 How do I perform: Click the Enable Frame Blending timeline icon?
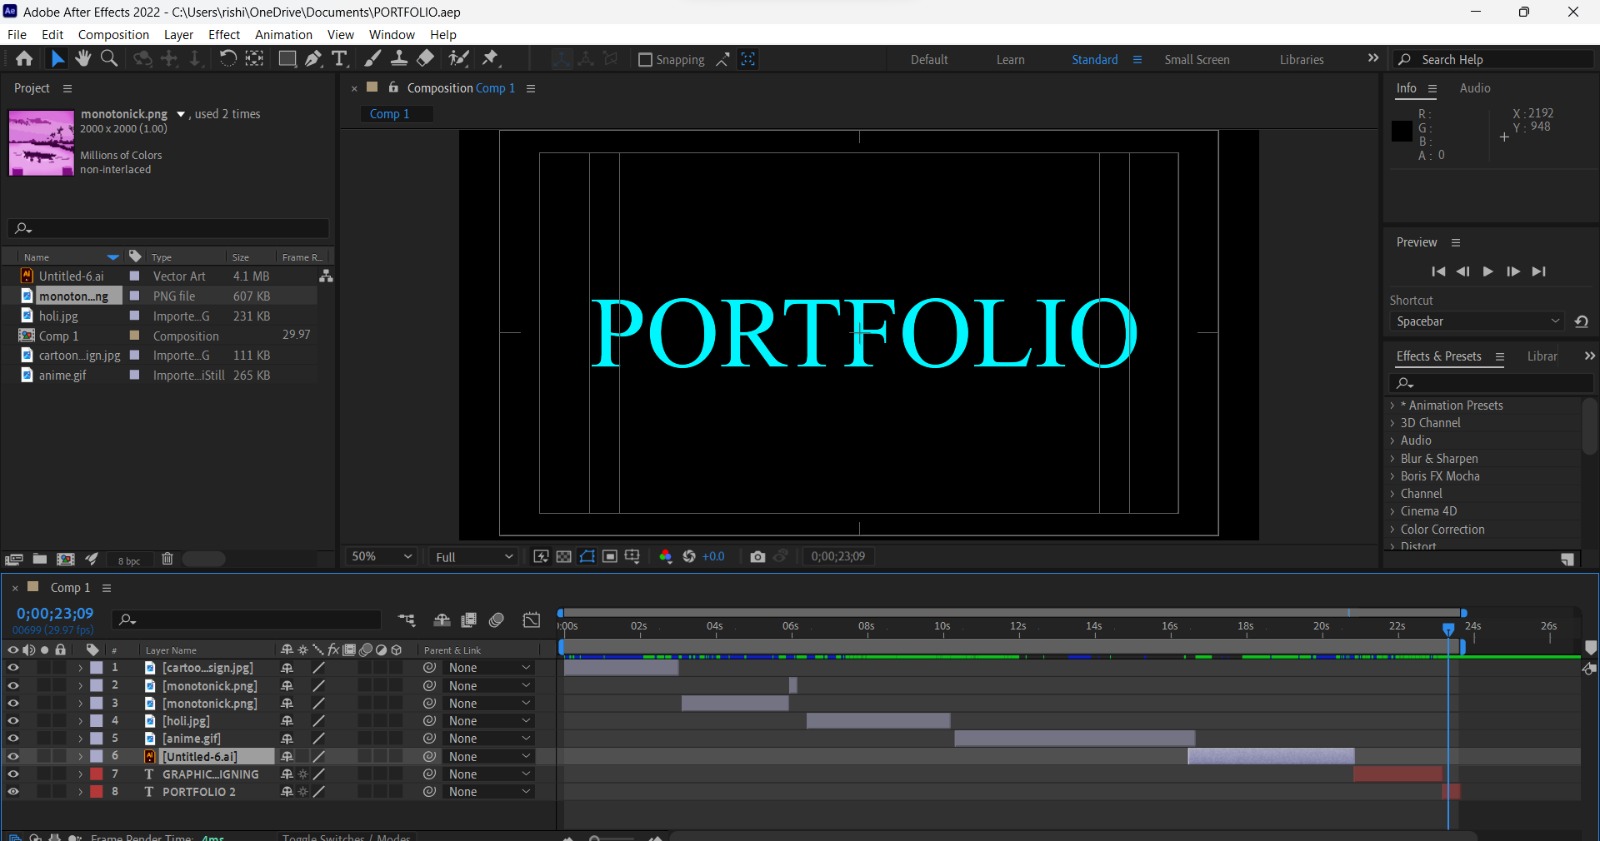[x=469, y=620]
